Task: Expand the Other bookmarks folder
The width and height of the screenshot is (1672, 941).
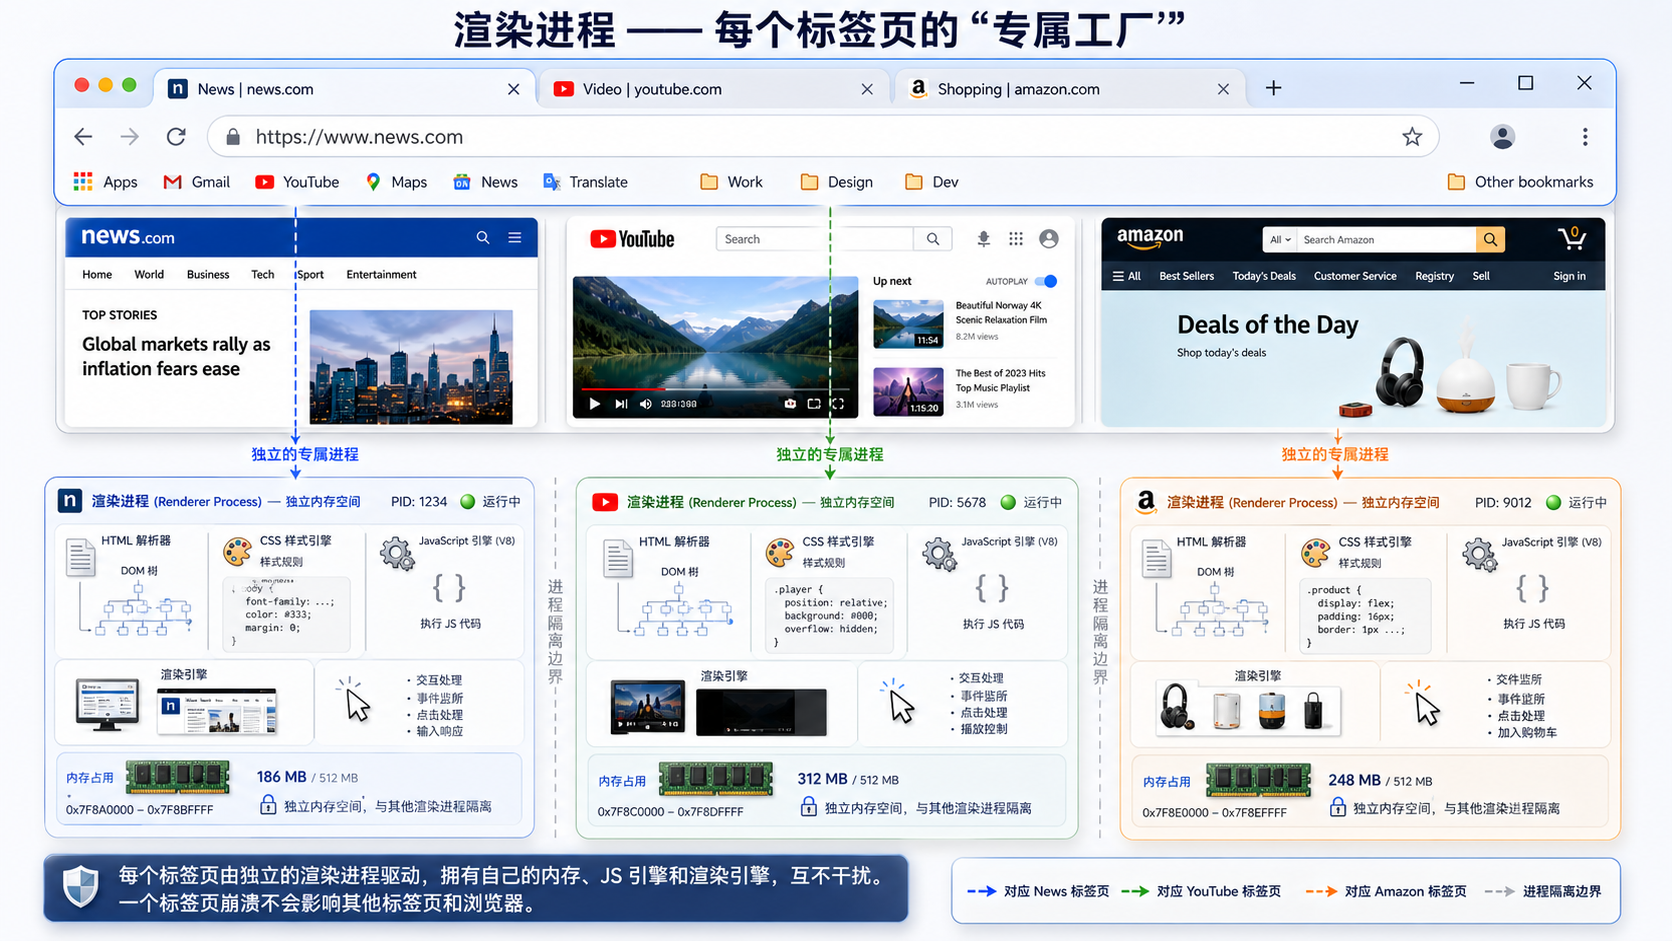Action: pyautogui.click(x=1520, y=182)
